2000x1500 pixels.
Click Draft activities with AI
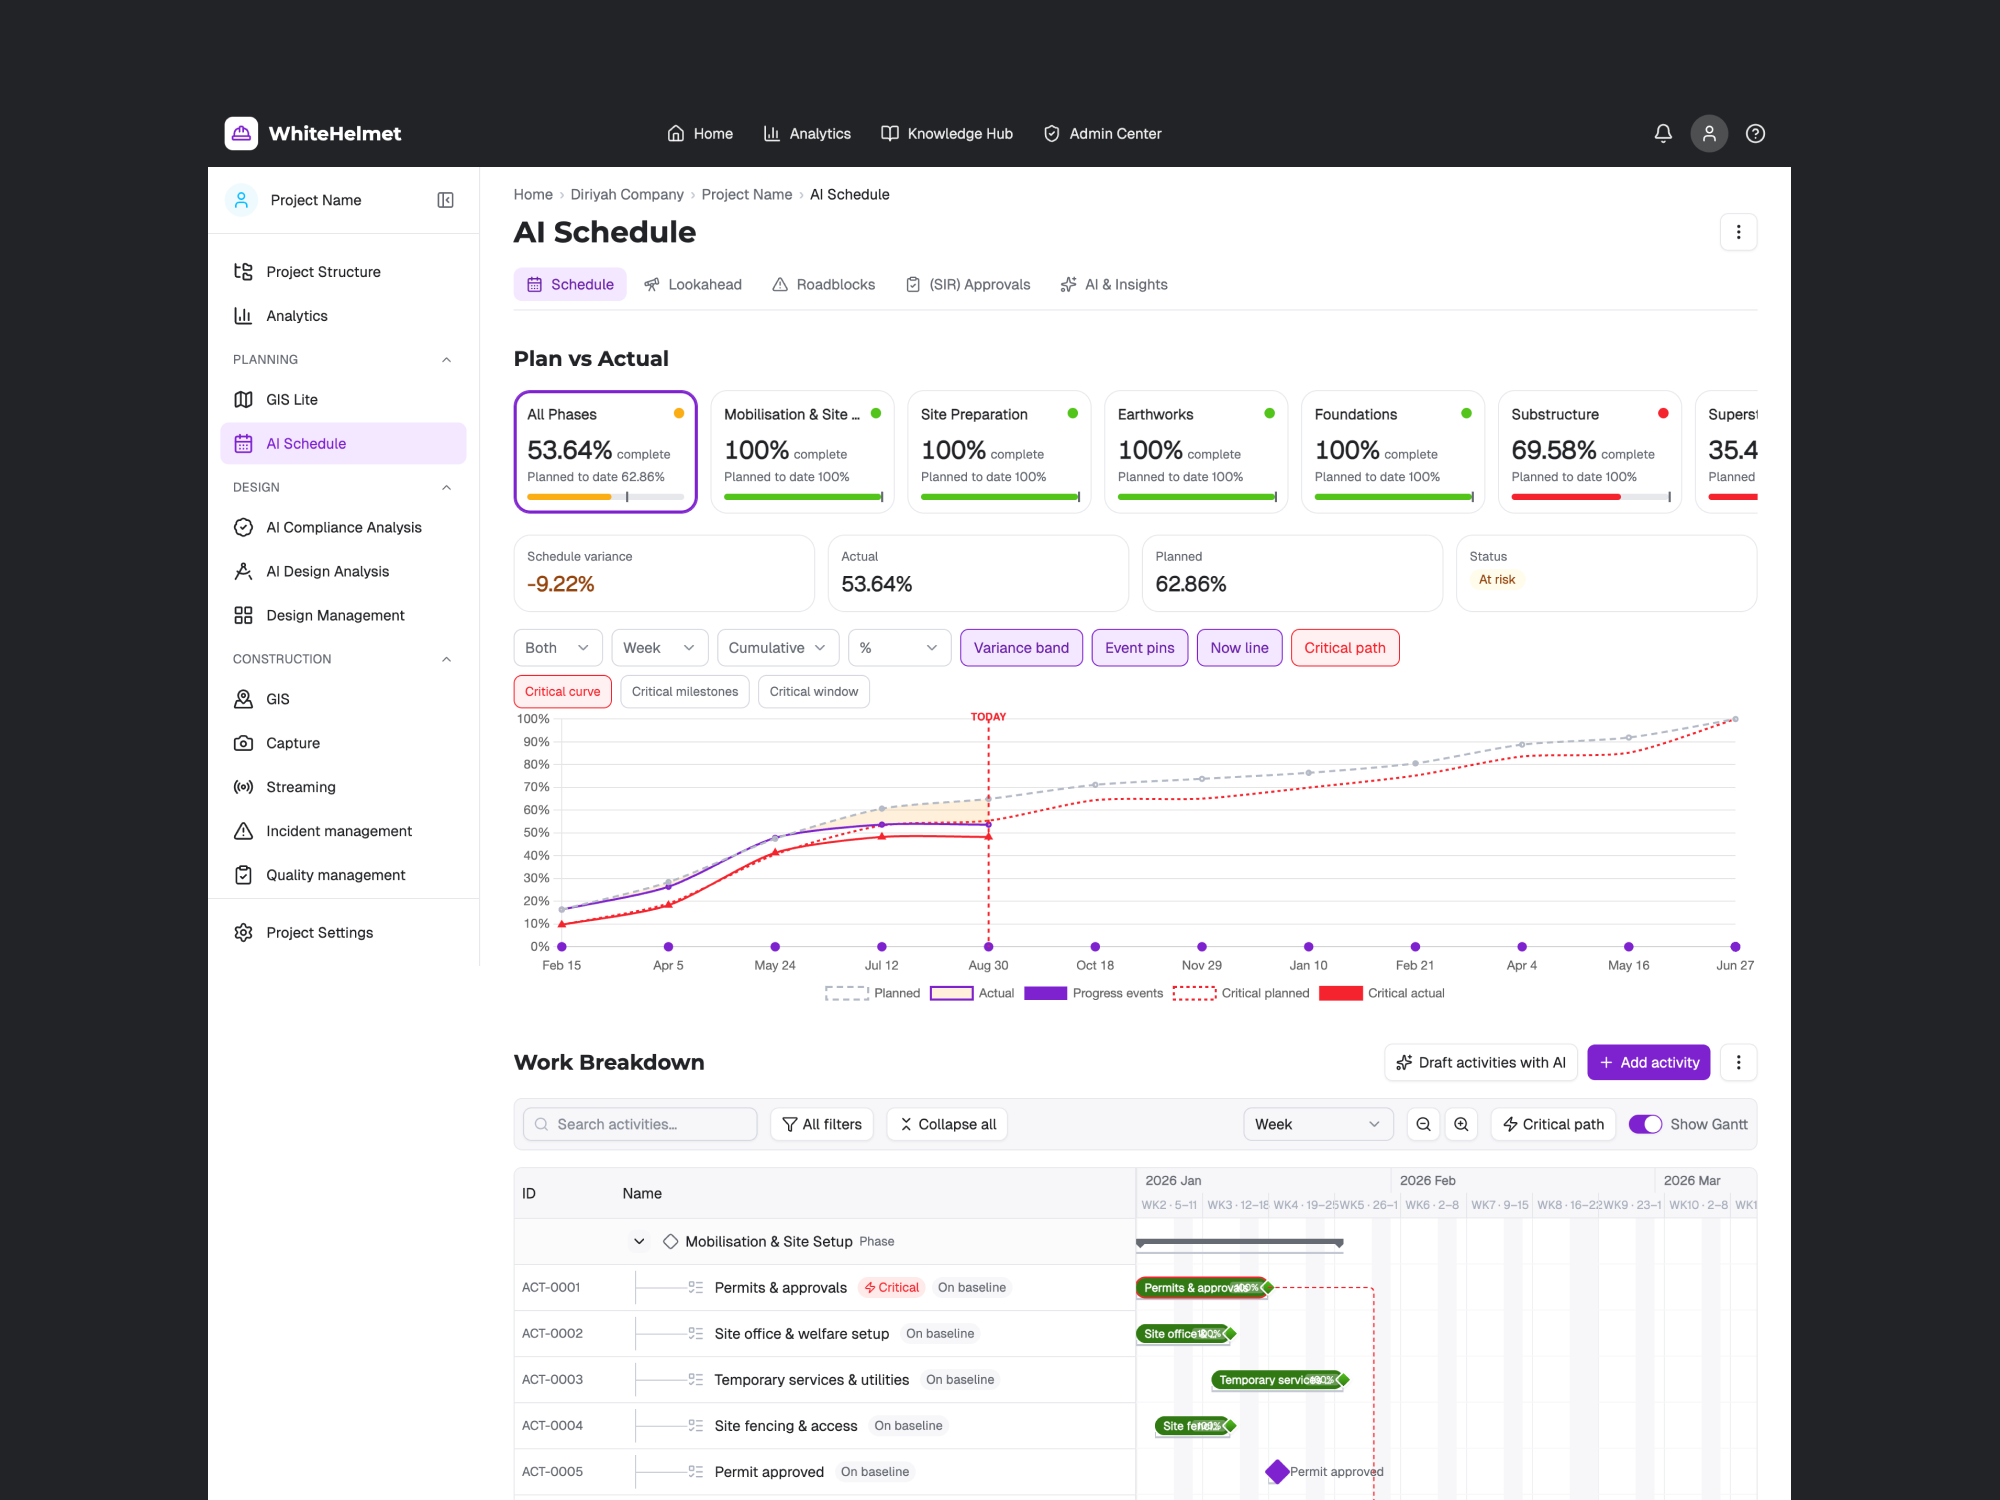(1481, 1062)
